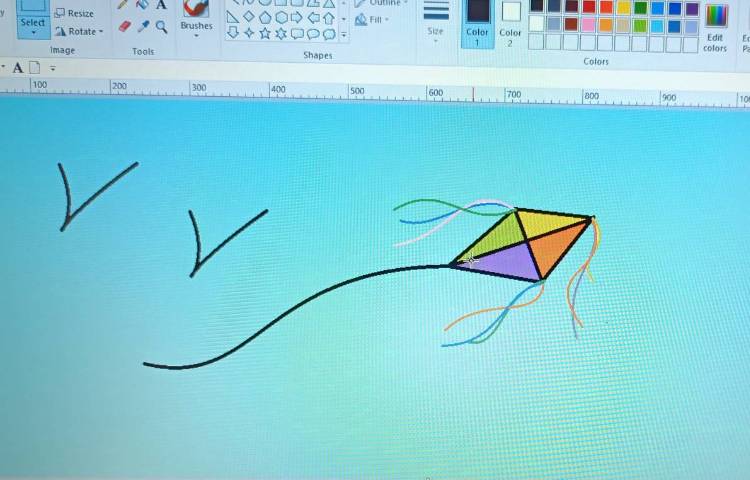Select the rounded rectangle callout shape
This screenshot has width=750, height=480.
tap(297, 33)
